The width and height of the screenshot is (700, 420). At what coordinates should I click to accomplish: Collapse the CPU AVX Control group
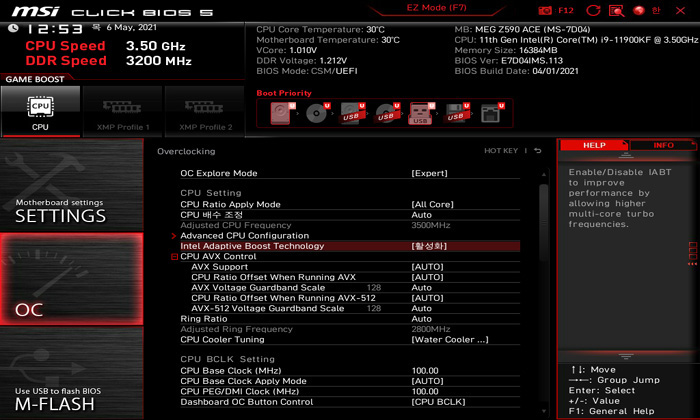tap(174, 257)
